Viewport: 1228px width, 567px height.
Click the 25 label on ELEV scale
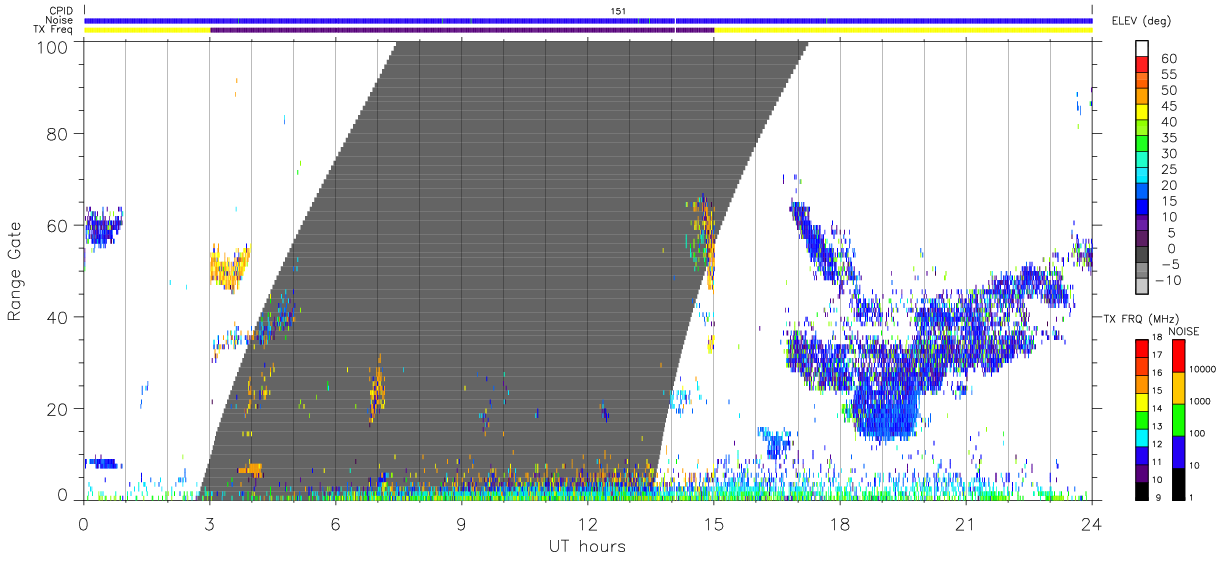point(1167,169)
